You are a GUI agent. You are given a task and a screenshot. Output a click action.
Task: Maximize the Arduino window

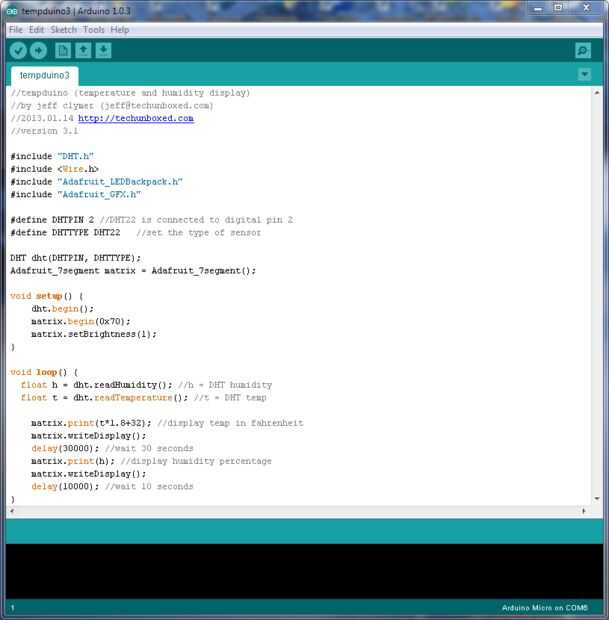[x=558, y=8]
